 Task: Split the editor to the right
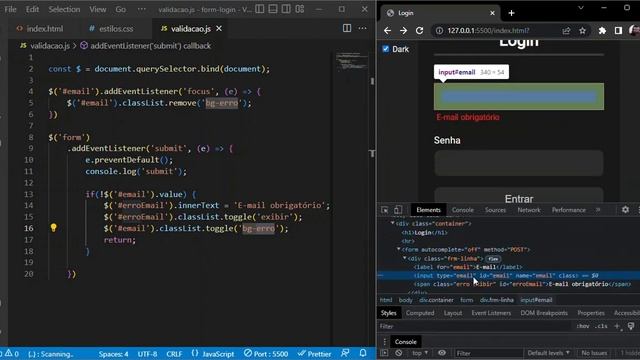click(x=347, y=28)
